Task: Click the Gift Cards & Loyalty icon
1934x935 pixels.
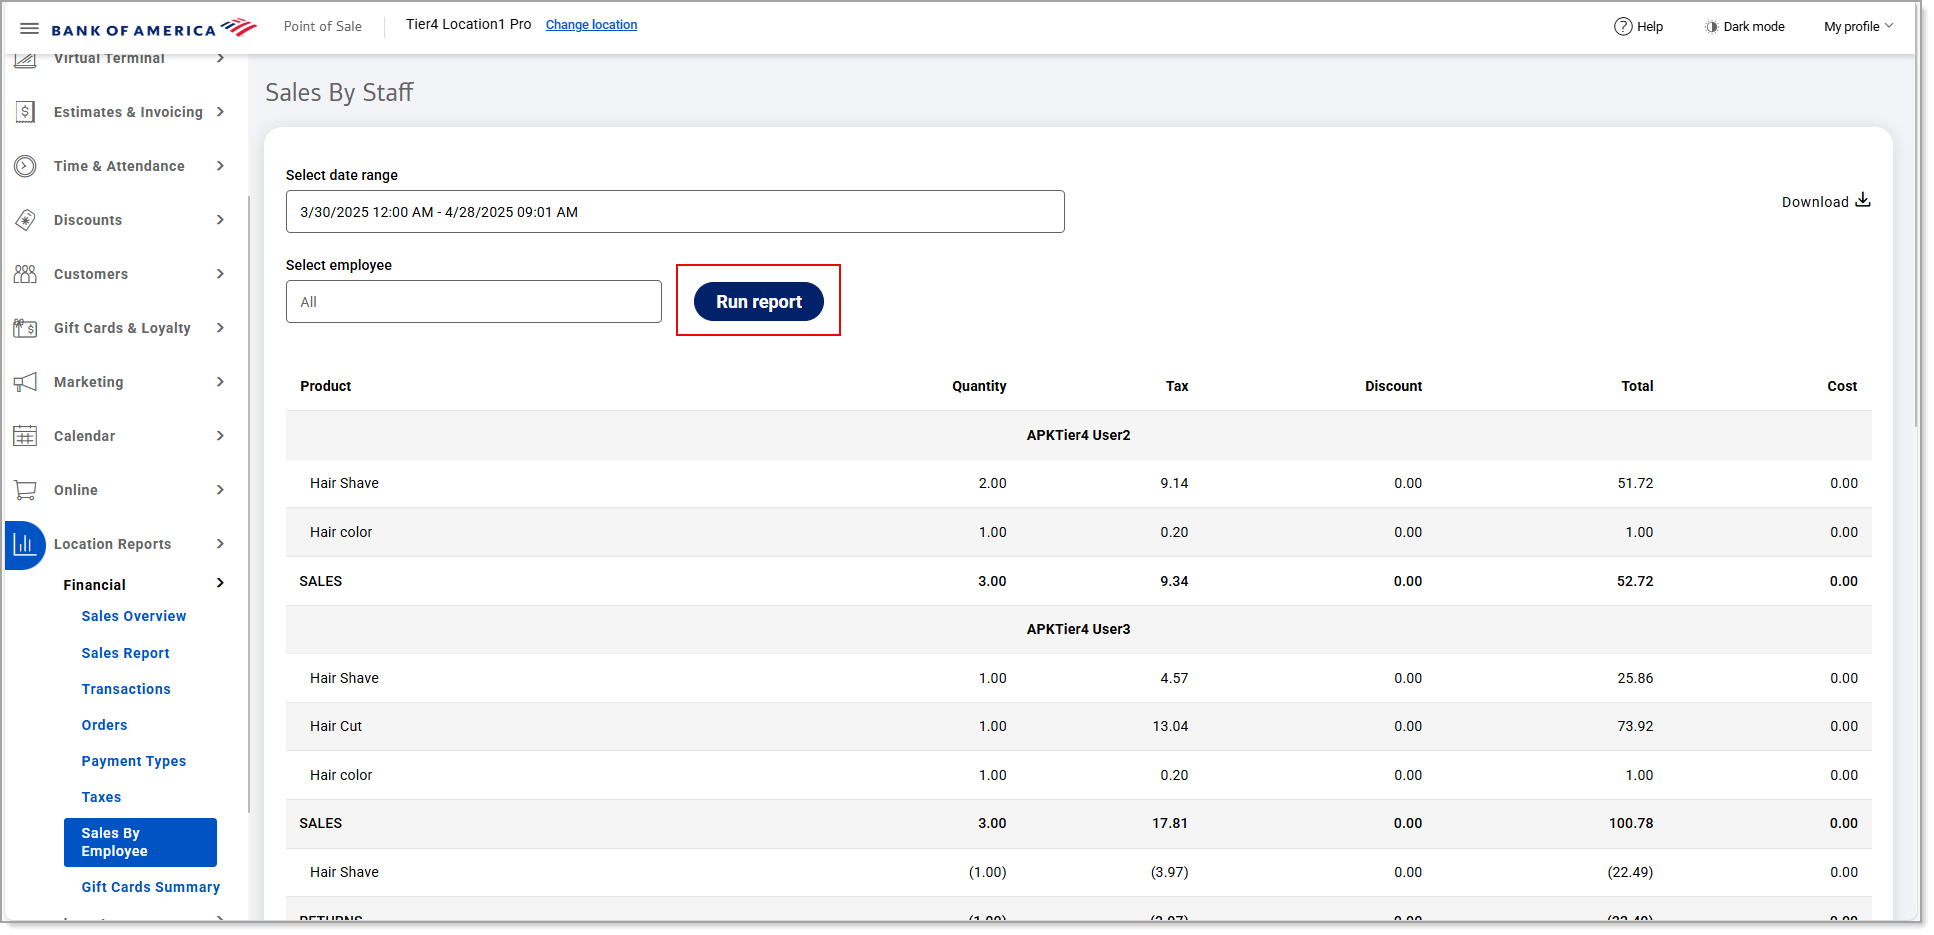Action: tap(26, 328)
